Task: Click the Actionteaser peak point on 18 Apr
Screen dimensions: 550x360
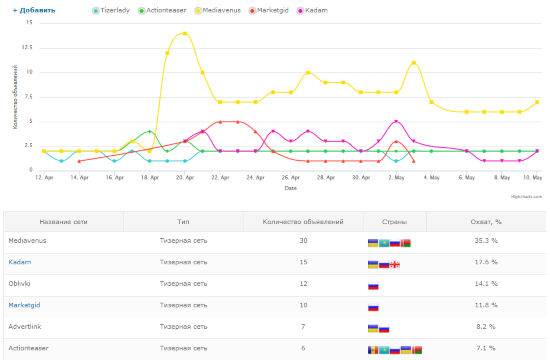Action: click(x=150, y=132)
